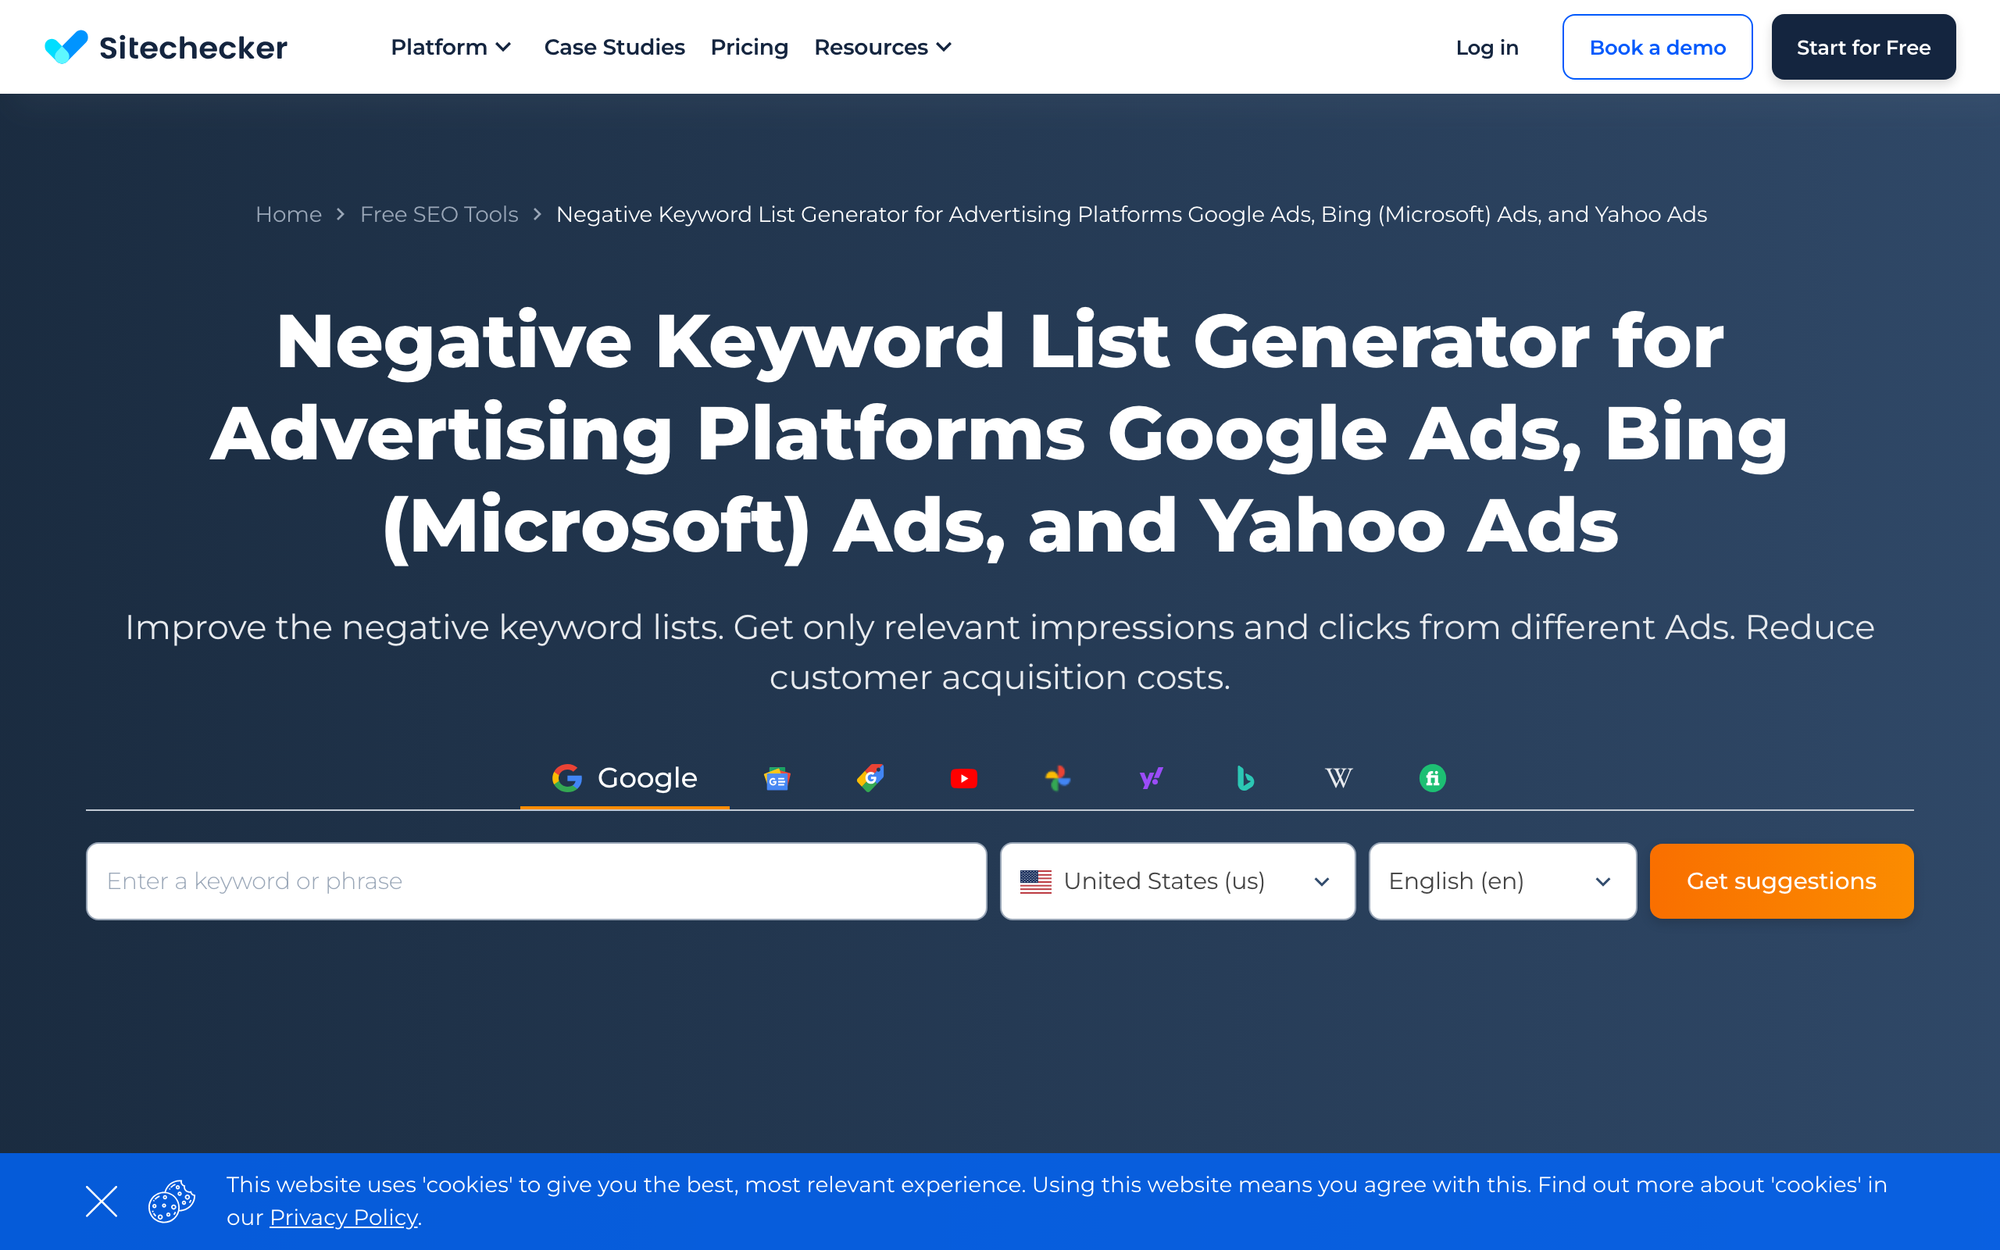Select the Google Shopping tag icon
Image resolution: width=2000 pixels, height=1250 pixels.
point(870,778)
